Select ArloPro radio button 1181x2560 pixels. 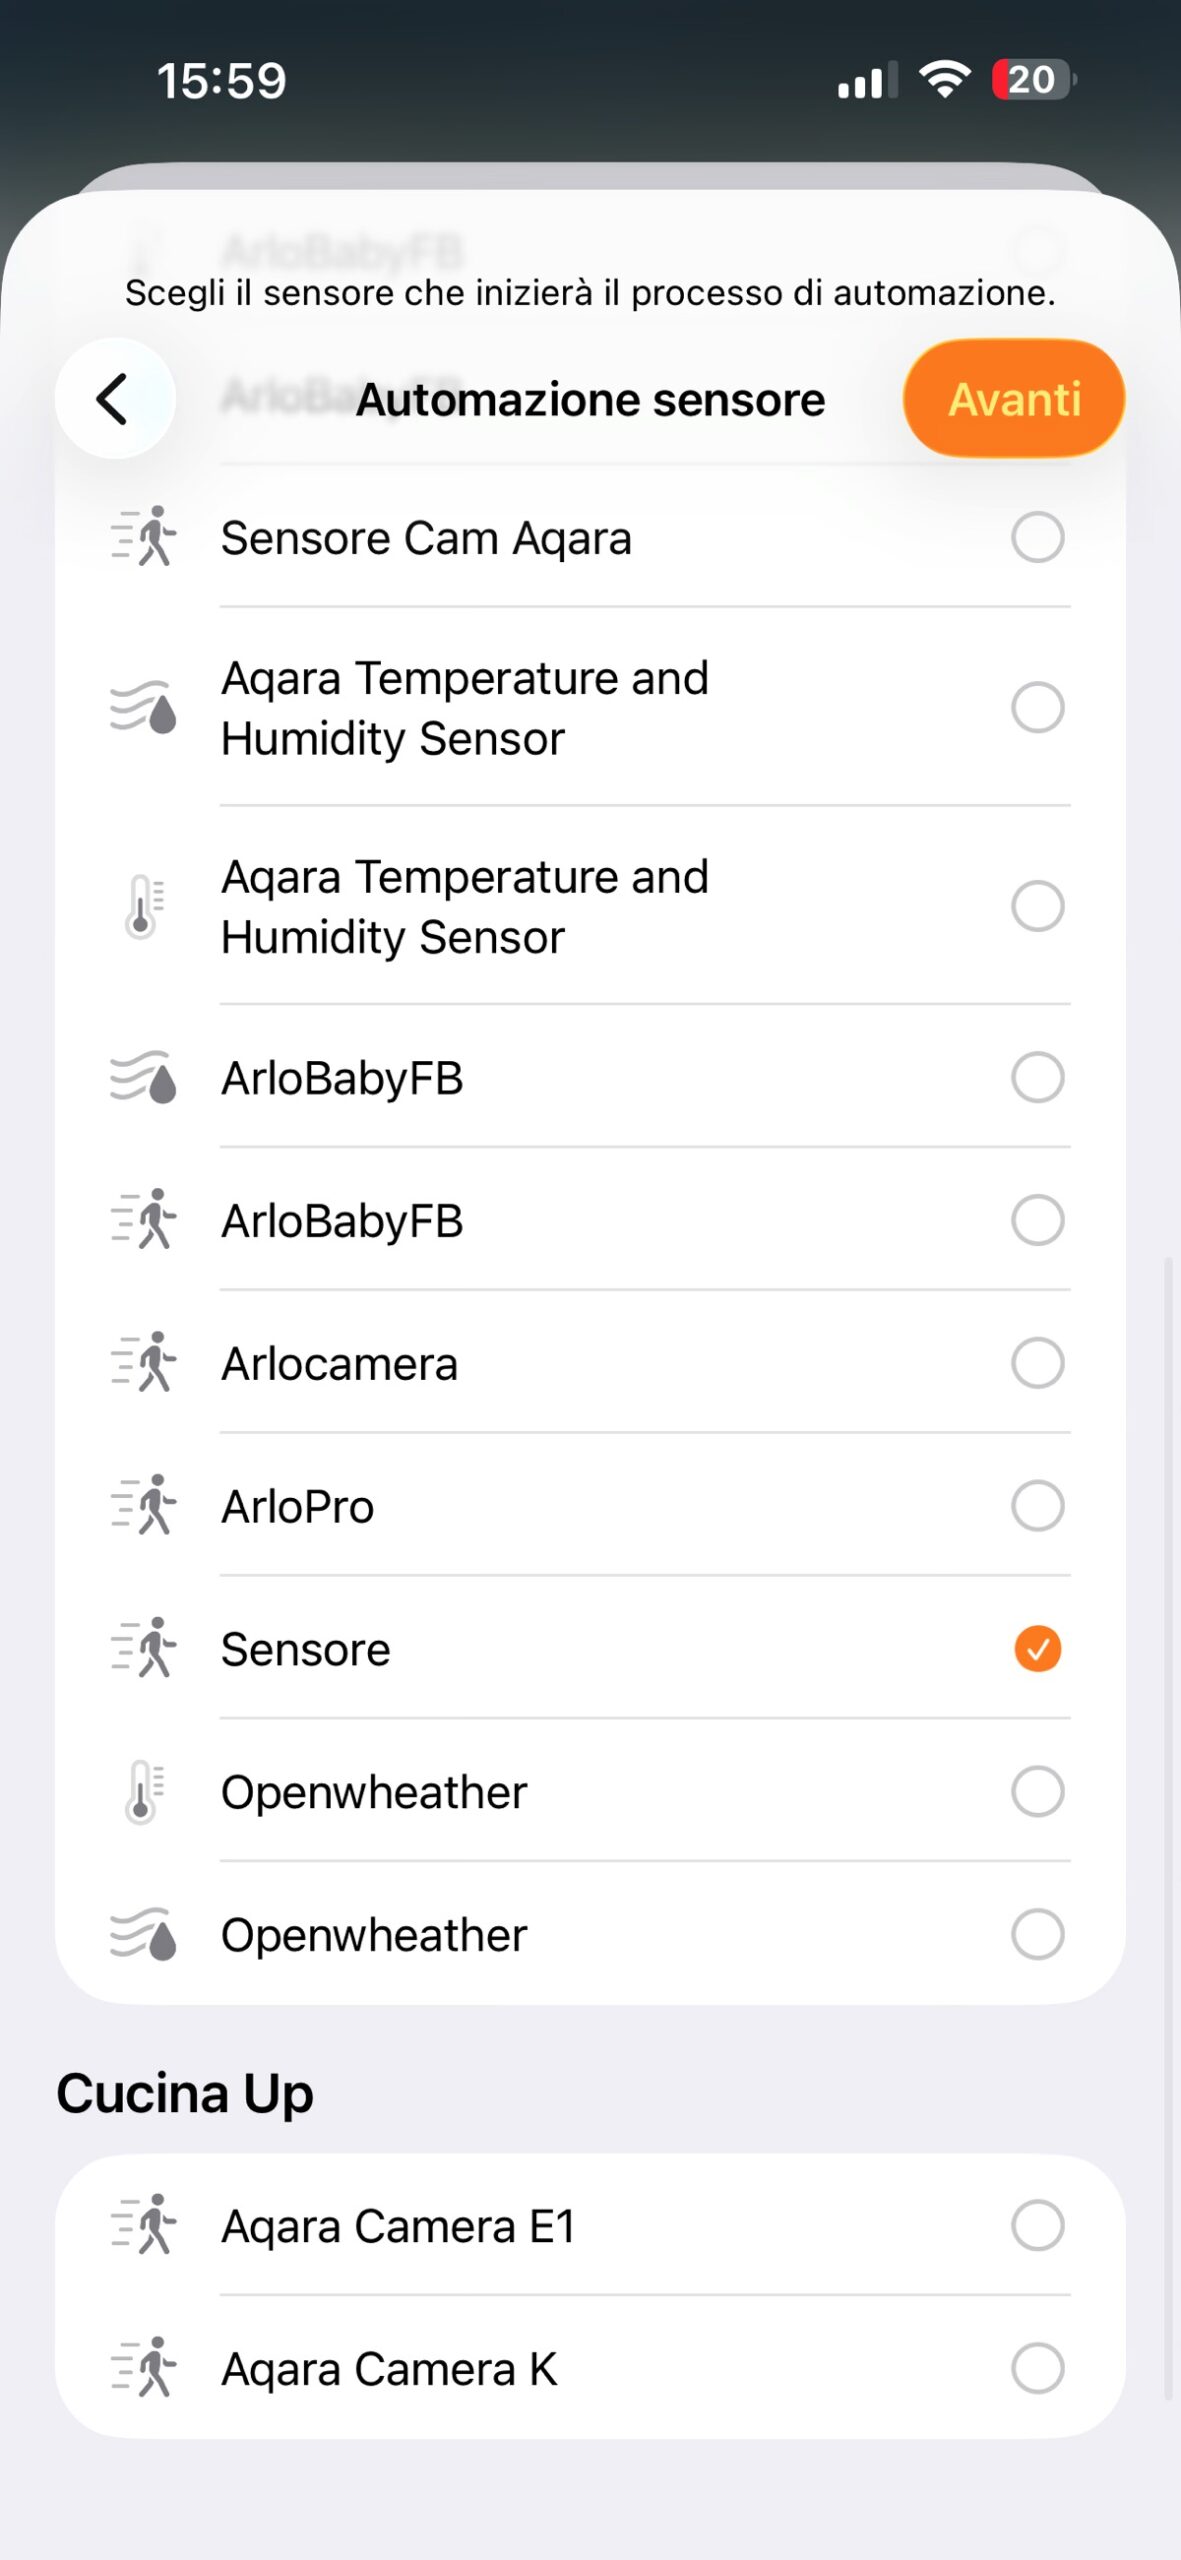1037,1506
